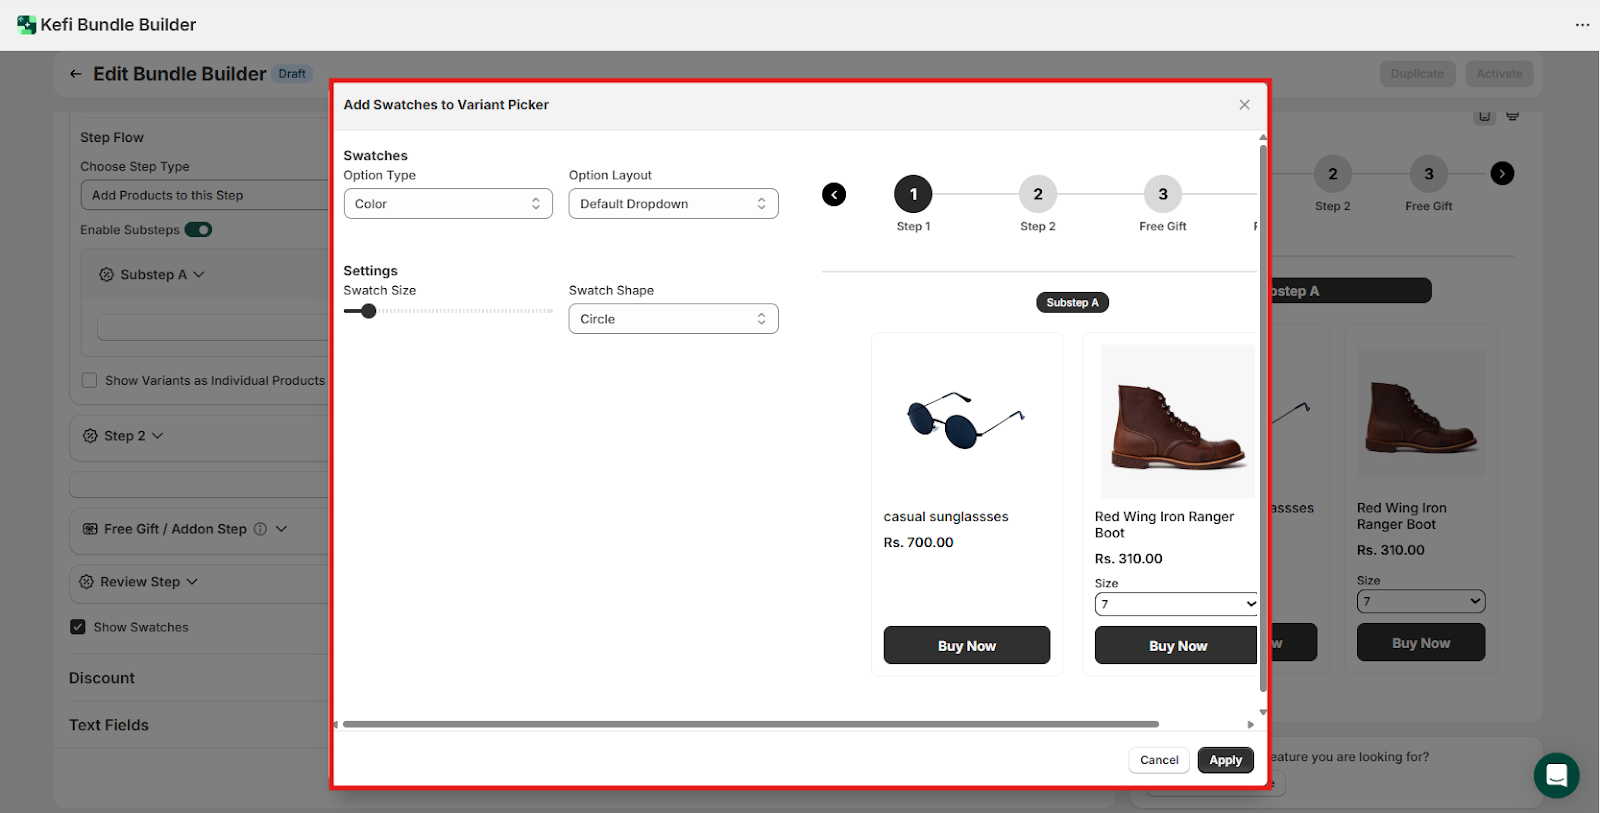This screenshot has width=1600, height=813.
Task: Click the Swatch Size slider handle
Action: 369,311
